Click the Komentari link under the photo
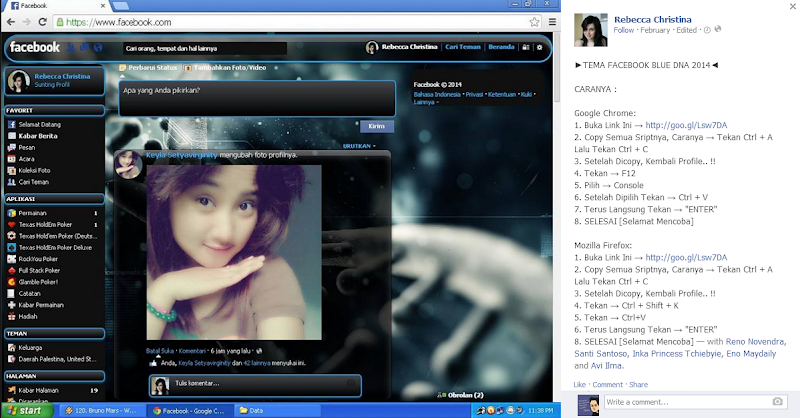Screen dimensions: 800x418 tap(192, 351)
